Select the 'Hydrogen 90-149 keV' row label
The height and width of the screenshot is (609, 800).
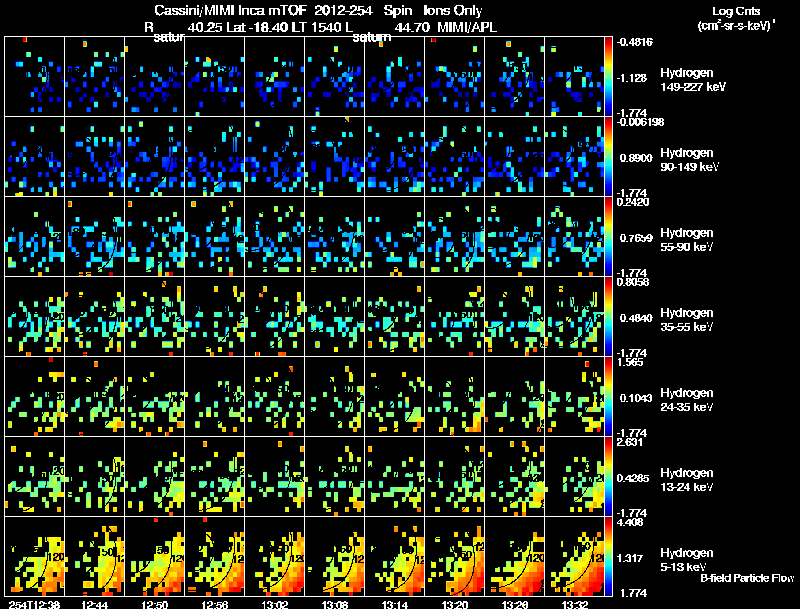point(689,160)
